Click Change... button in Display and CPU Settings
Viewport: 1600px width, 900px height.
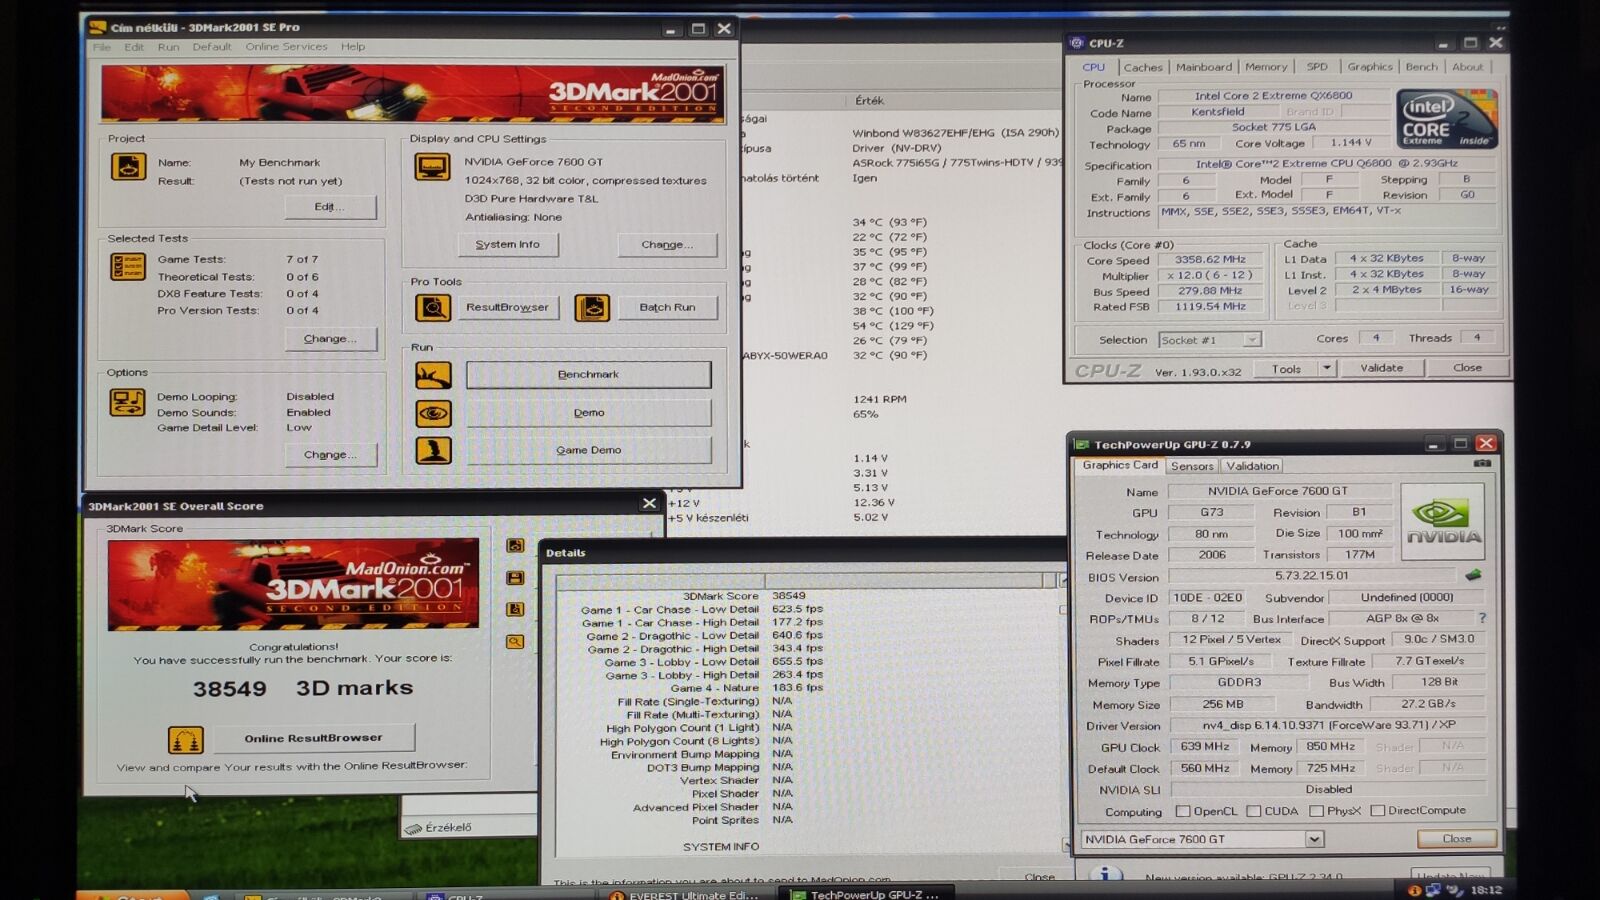pyautogui.click(x=667, y=245)
